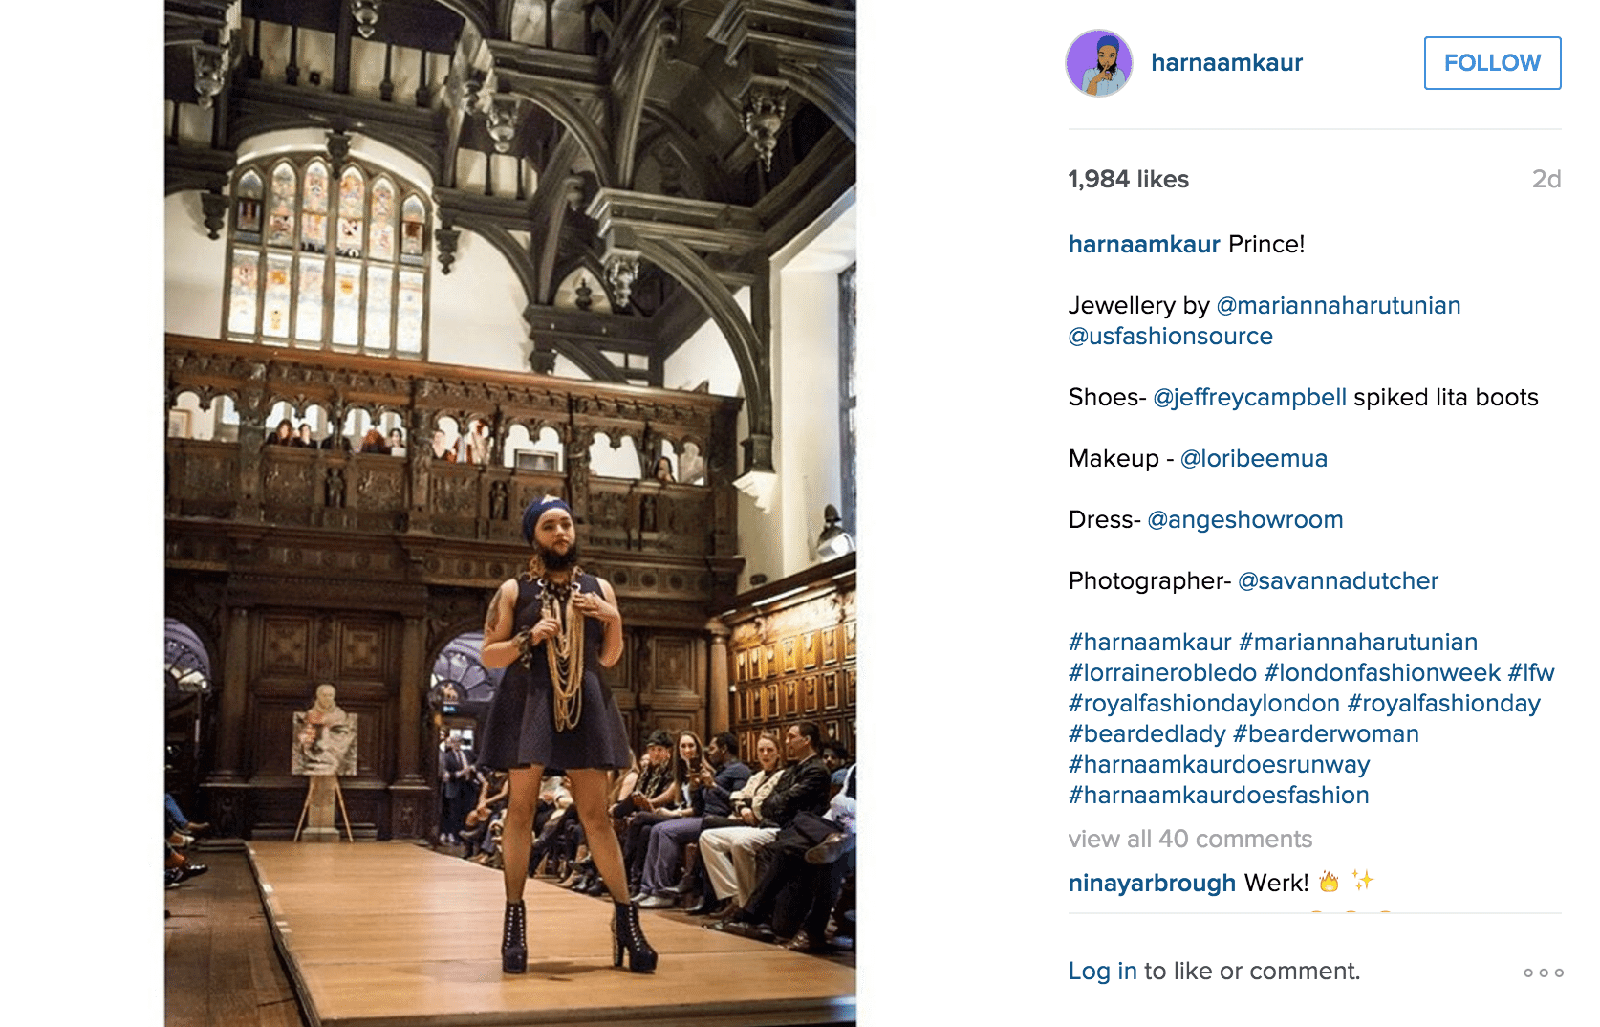Open the @usfashionsource mention
Viewport: 1600px width, 1027px height.
[x=1170, y=336]
